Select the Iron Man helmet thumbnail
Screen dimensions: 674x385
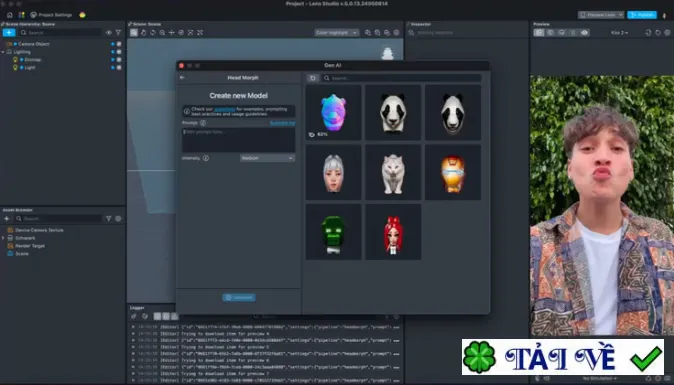(453, 172)
